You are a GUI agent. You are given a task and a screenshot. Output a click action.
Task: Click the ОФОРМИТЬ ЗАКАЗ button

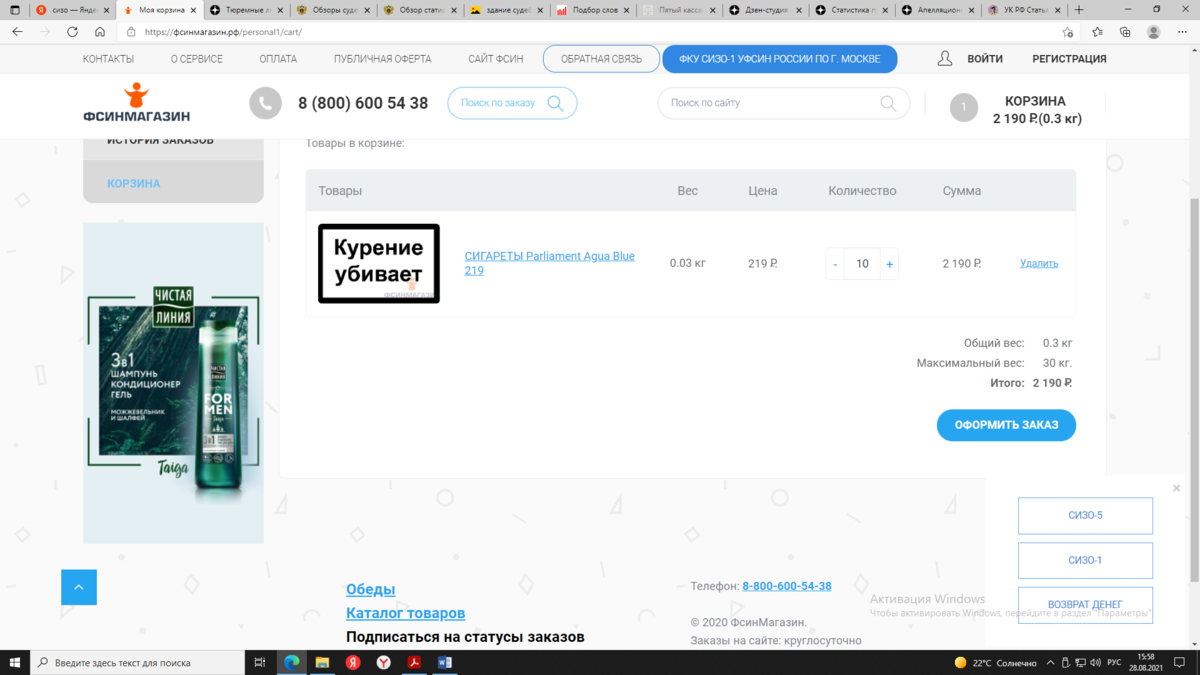[x=1006, y=425]
